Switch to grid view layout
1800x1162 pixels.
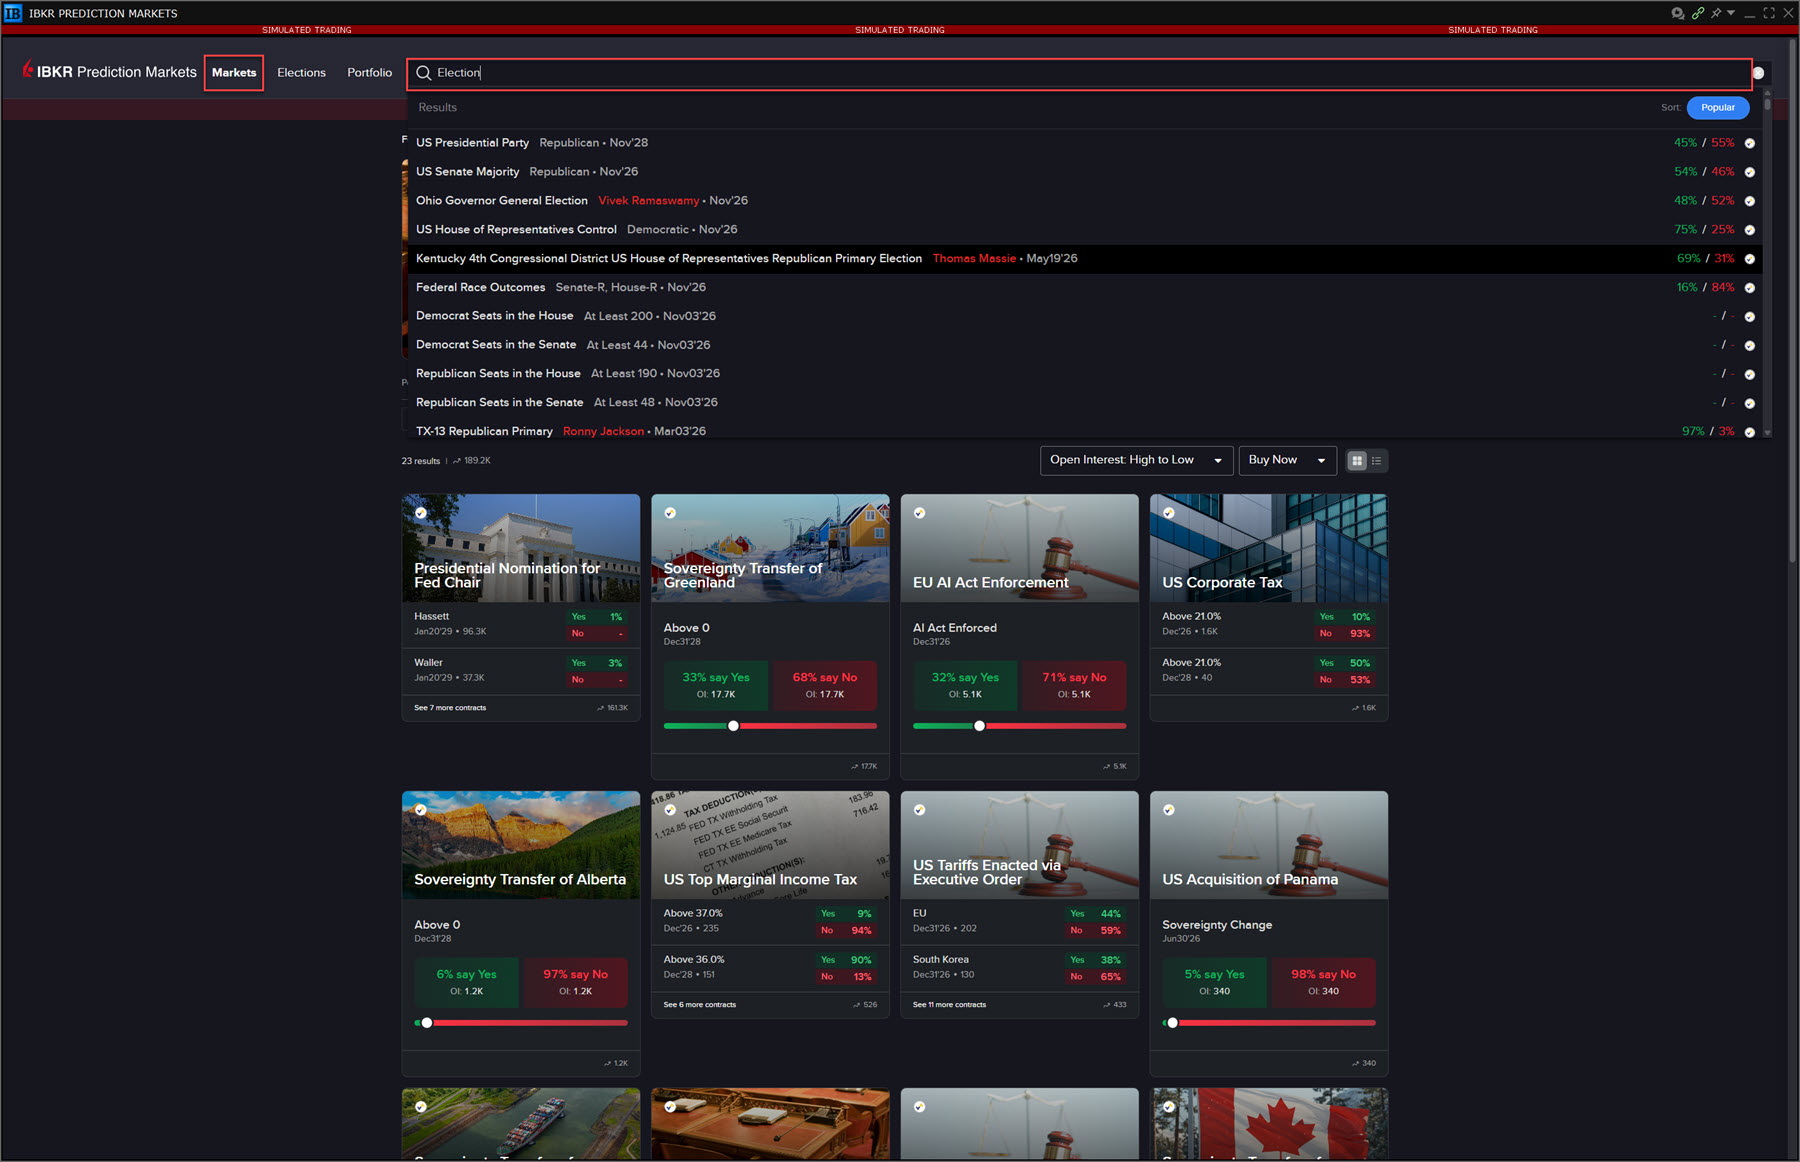pos(1357,461)
